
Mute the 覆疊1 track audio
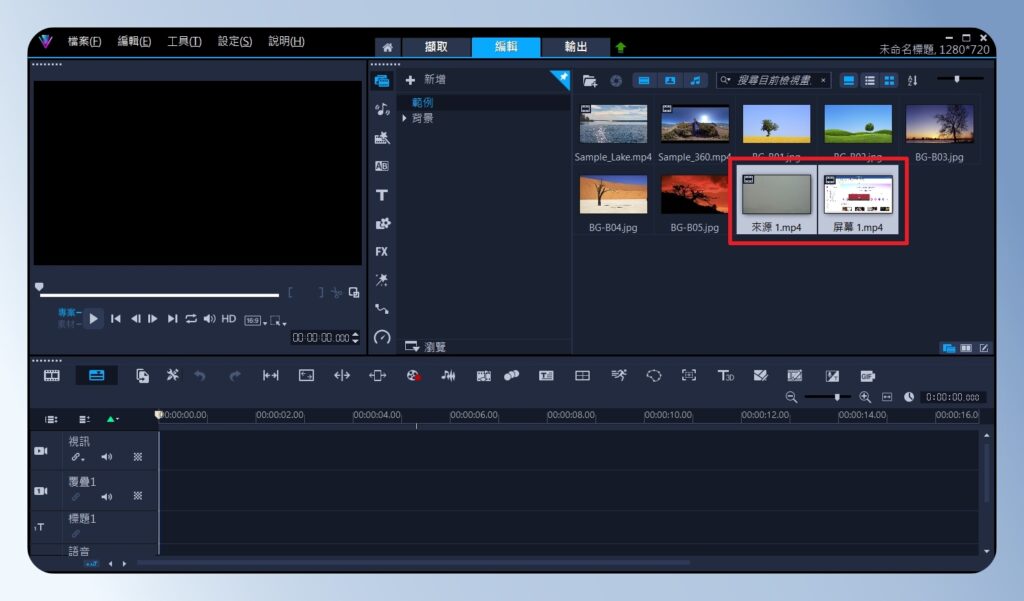[107, 497]
